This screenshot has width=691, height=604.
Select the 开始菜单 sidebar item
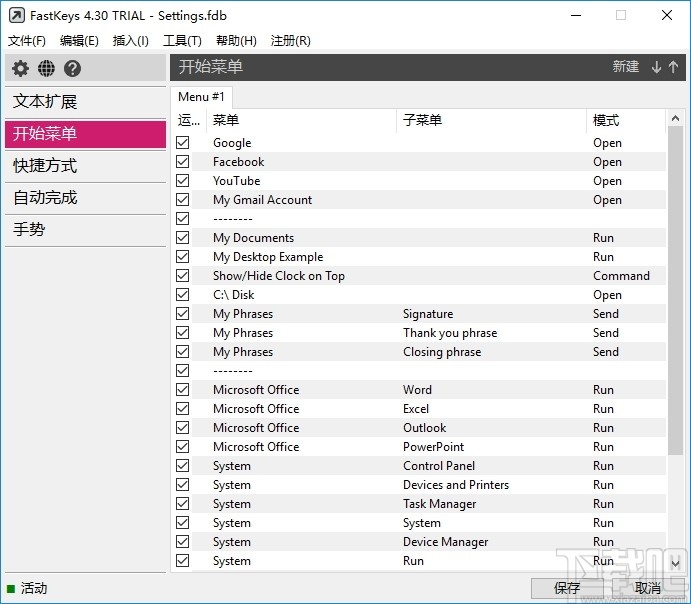[85, 134]
